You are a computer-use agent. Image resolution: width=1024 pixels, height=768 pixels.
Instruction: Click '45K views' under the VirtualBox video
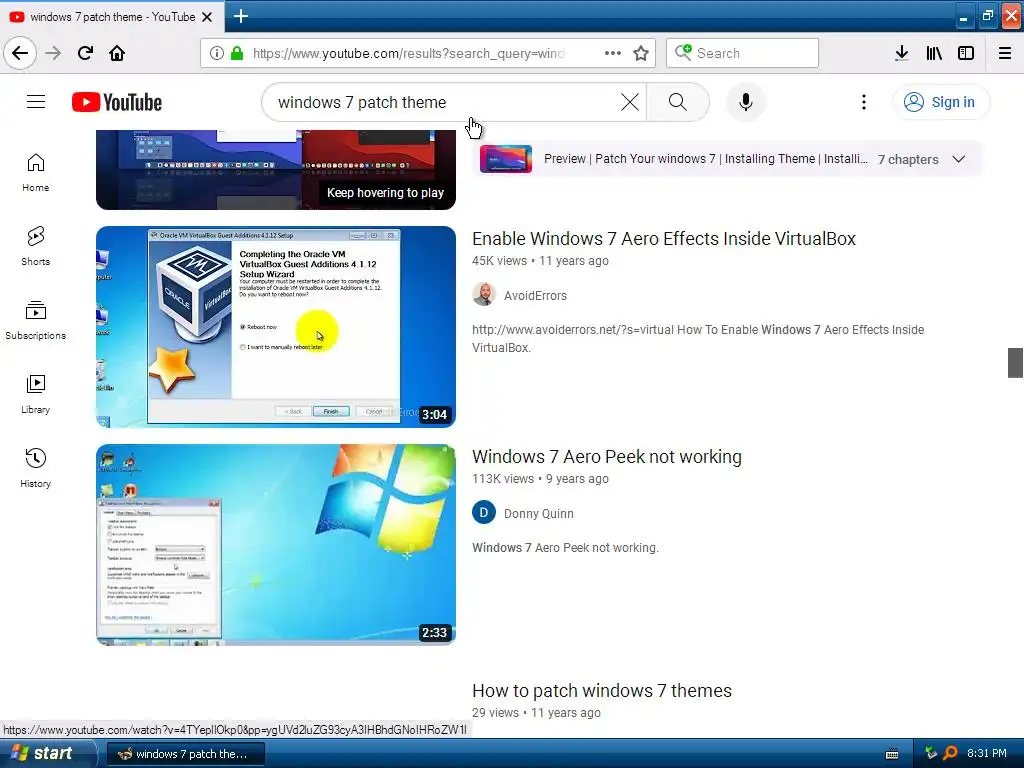tap(499, 261)
